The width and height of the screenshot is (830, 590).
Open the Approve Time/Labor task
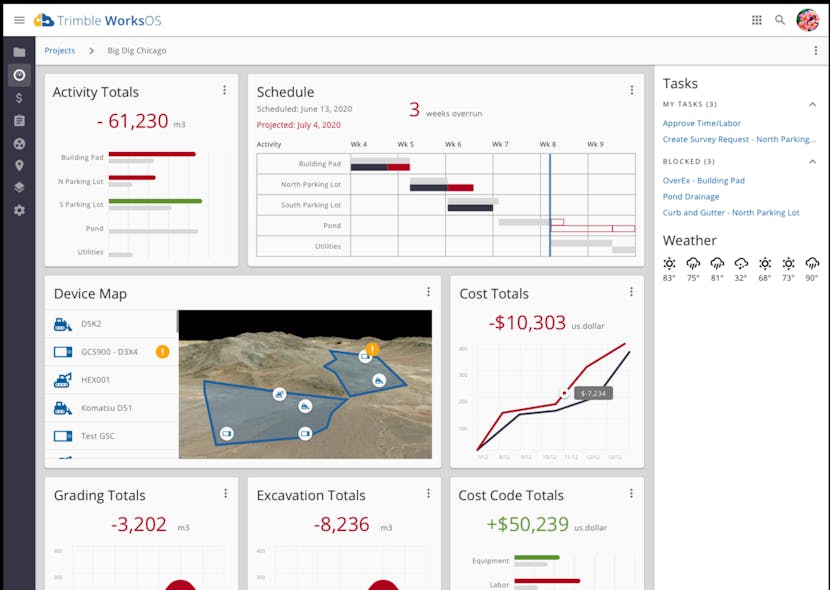coord(703,123)
